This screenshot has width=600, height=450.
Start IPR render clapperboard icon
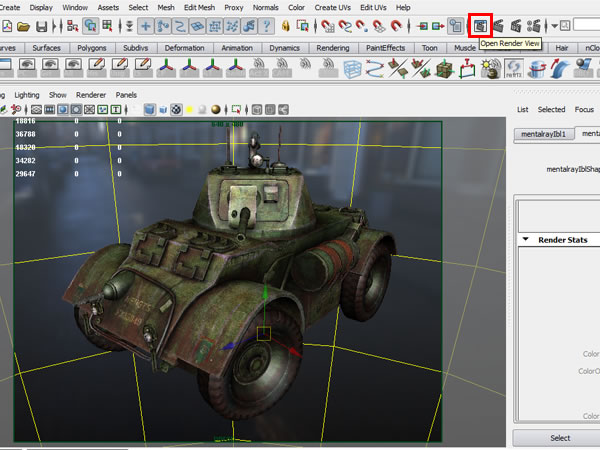pos(516,26)
